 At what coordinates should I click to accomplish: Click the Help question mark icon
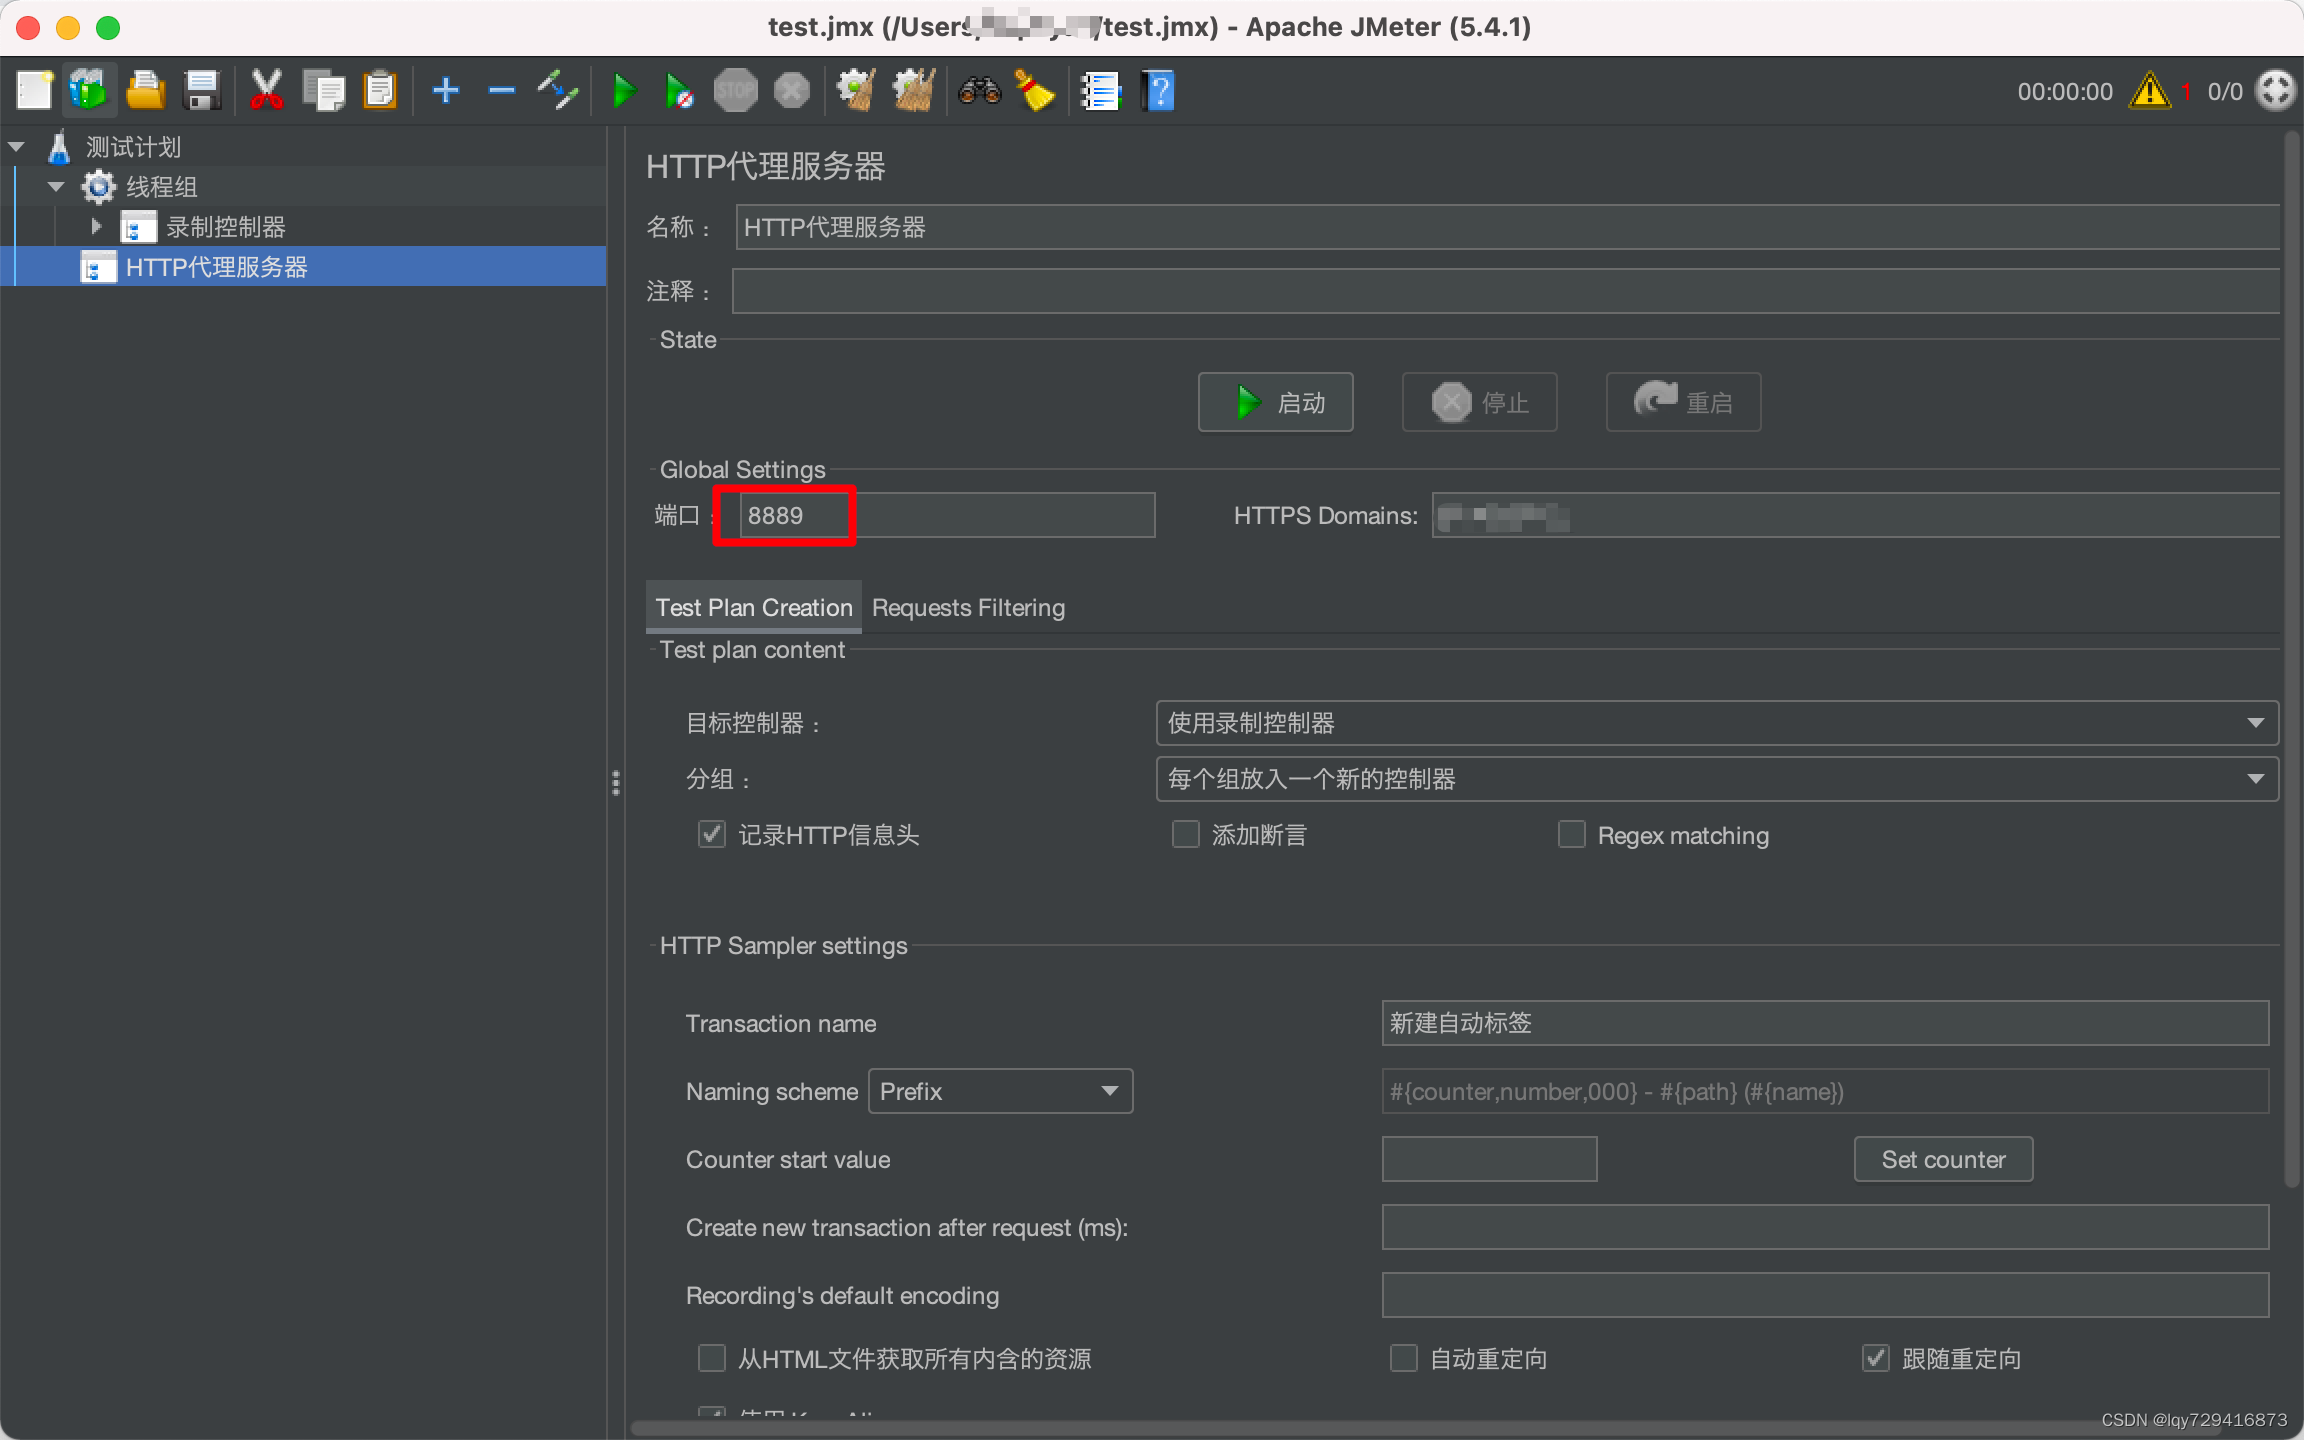tap(1158, 91)
